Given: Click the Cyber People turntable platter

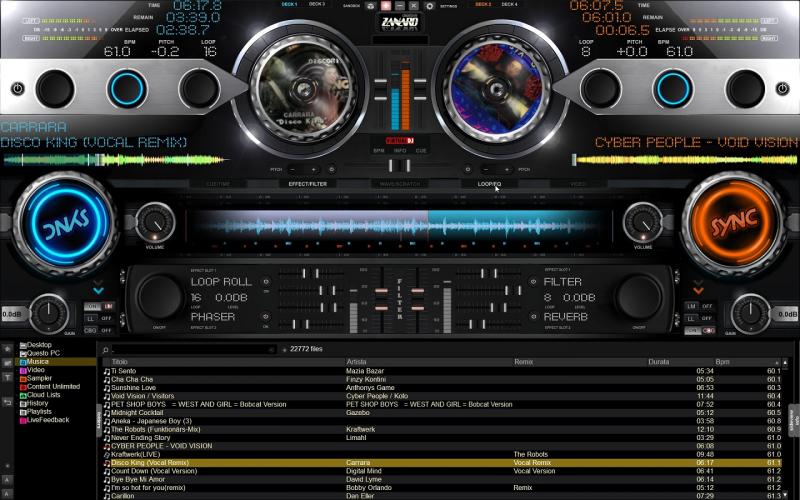Looking at the screenshot, I should (x=499, y=89).
